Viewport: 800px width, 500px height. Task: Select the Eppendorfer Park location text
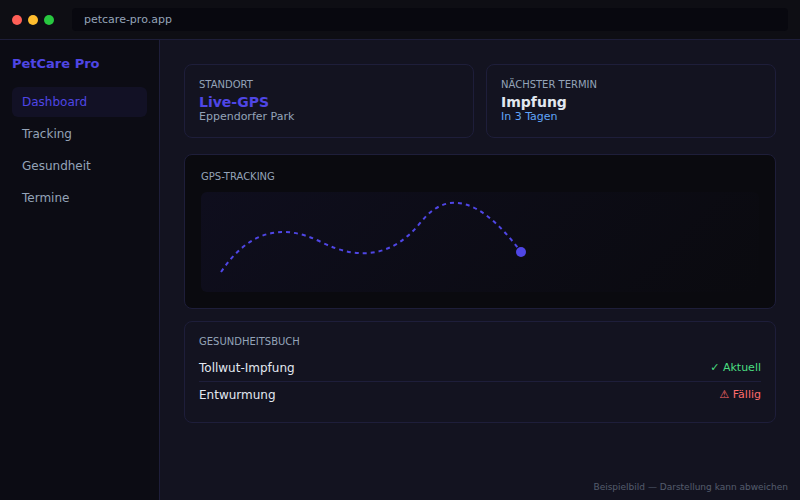pos(246,117)
